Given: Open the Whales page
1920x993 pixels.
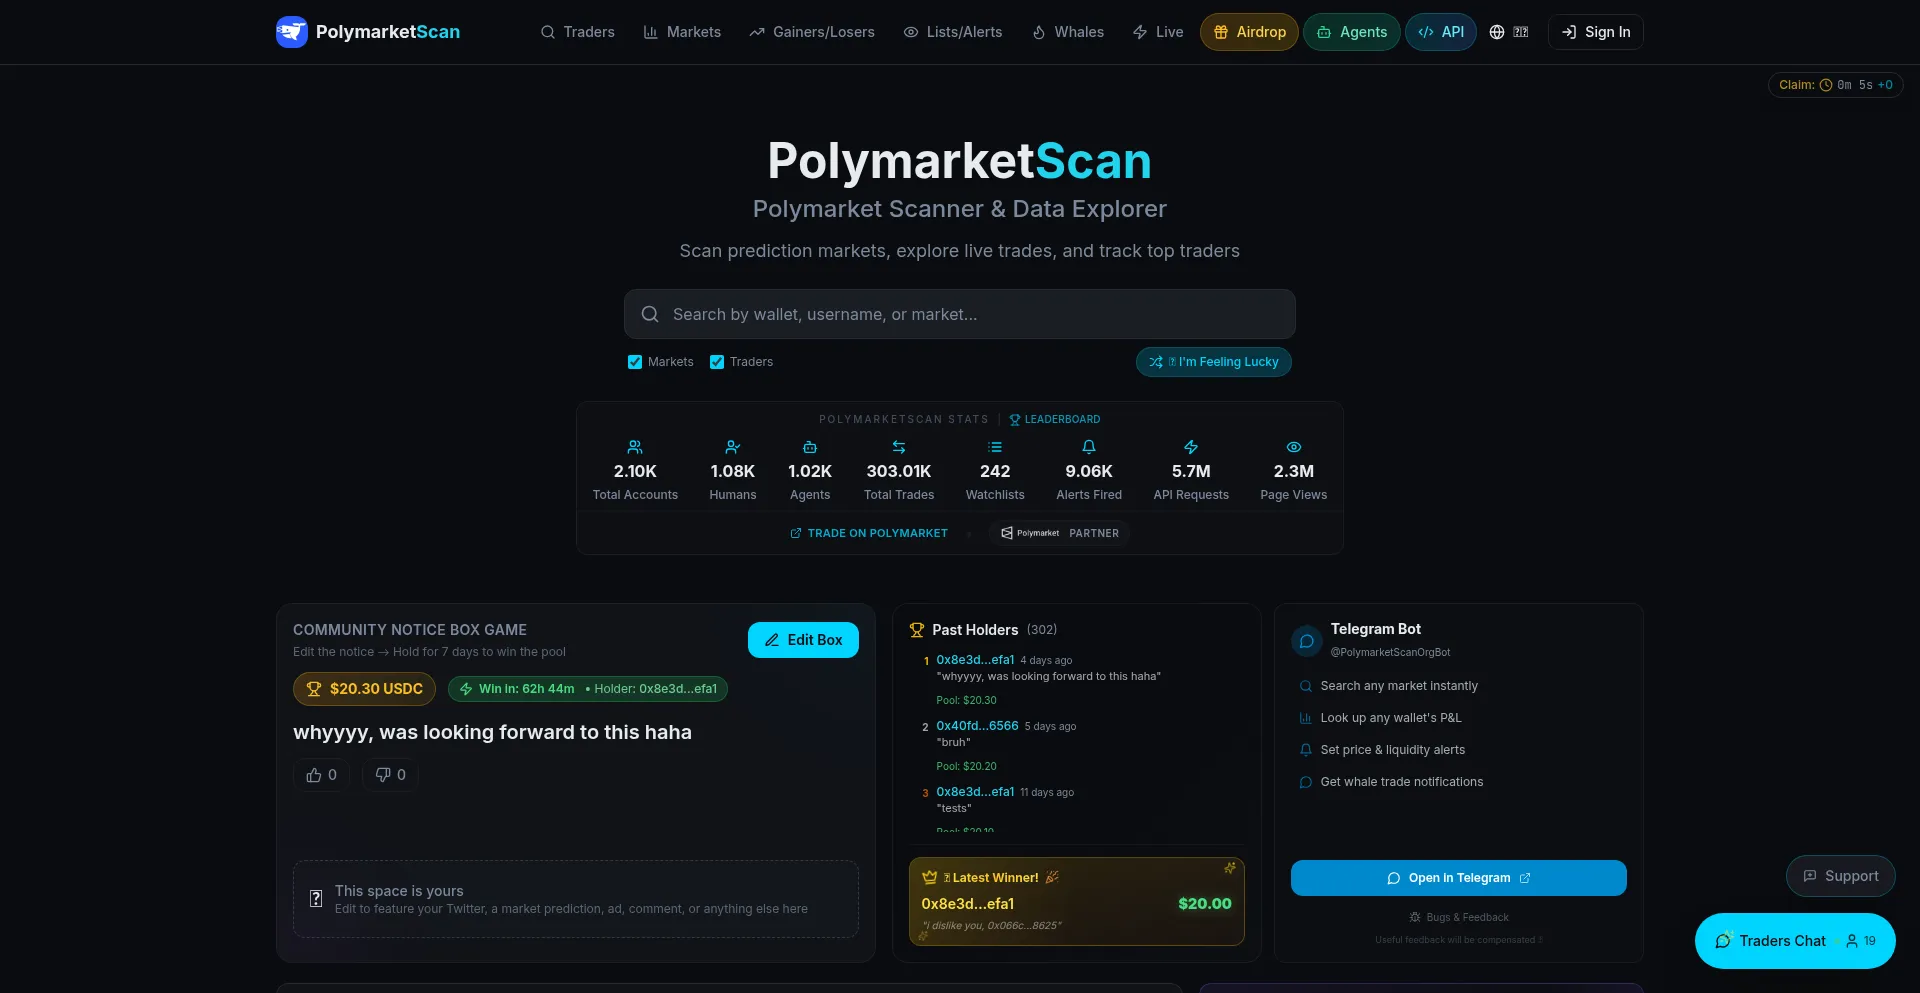Looking at the screenshot, I should pyautogui.click(x=1068, y=32).
